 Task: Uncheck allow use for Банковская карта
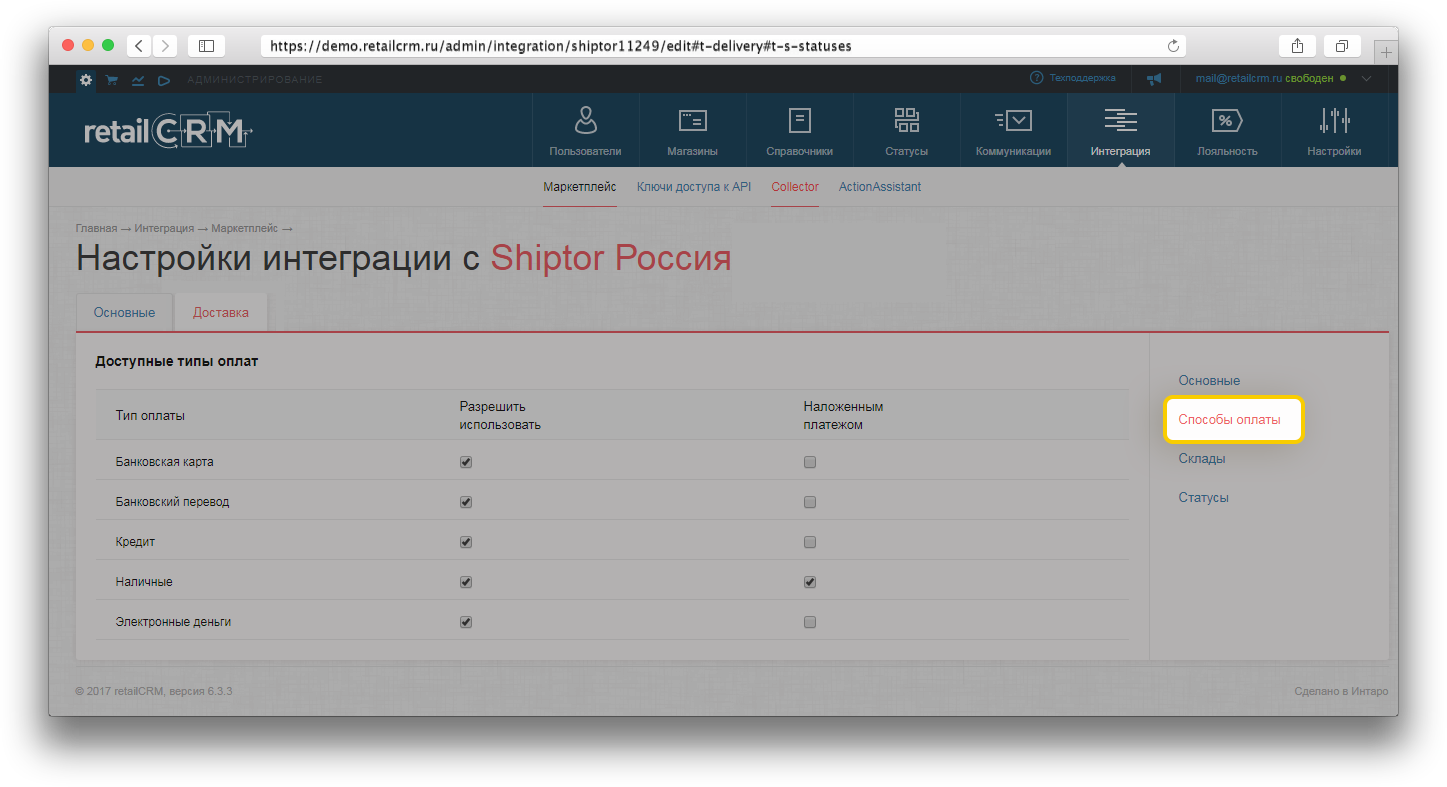pyautogui.click(x=466, y=462)
